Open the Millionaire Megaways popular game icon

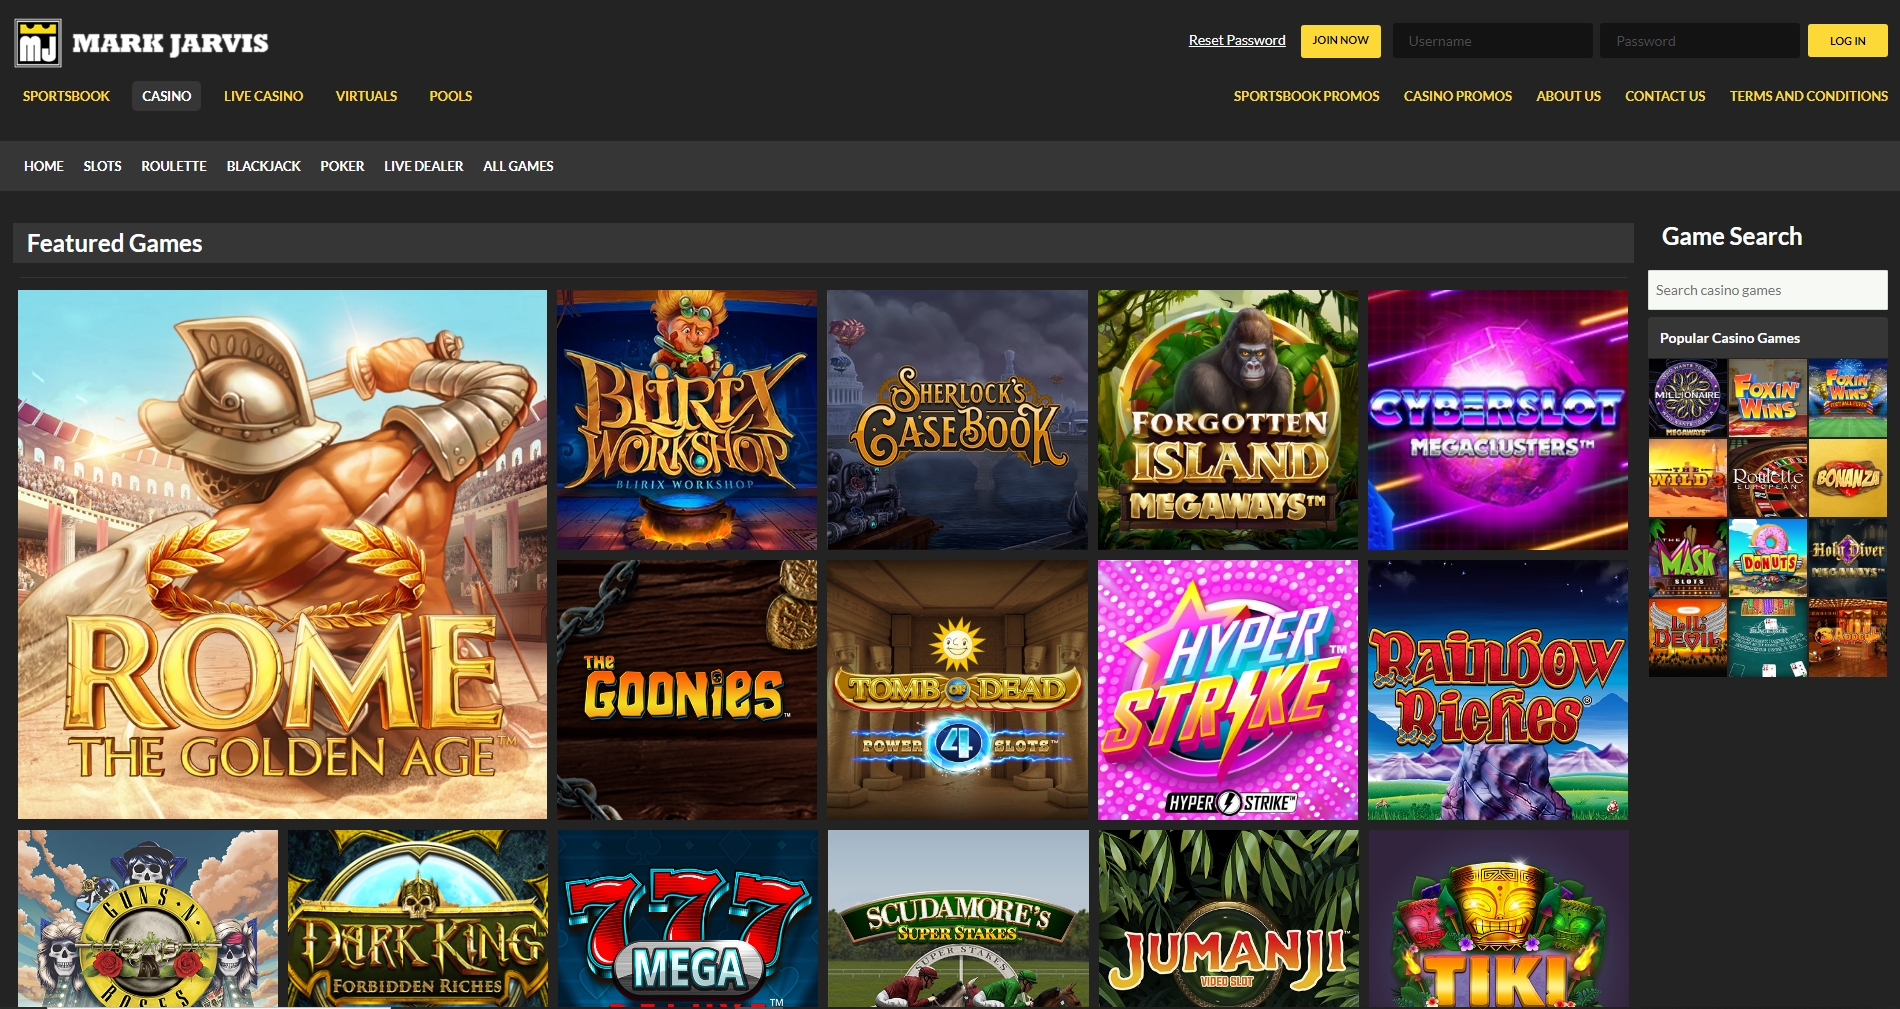point(1688,398)
